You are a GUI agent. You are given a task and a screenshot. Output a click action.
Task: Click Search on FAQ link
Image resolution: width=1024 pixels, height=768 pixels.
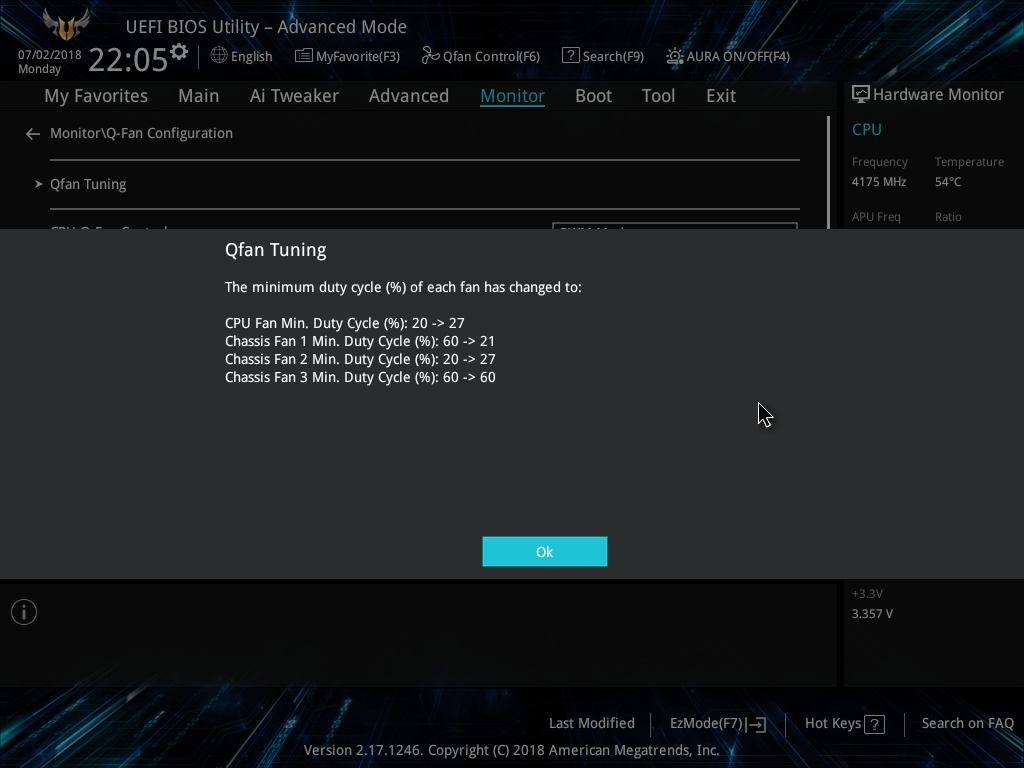tap(968, 724)
